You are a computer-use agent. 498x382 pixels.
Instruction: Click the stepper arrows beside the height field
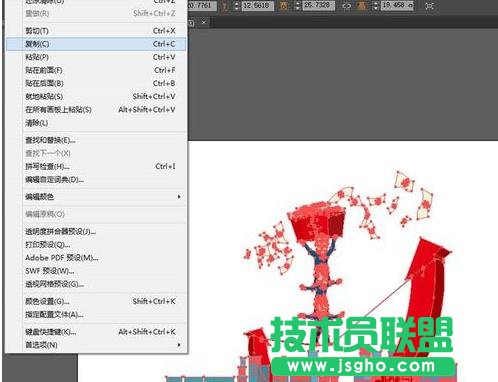pyautogui.click(x=376, y=6)
